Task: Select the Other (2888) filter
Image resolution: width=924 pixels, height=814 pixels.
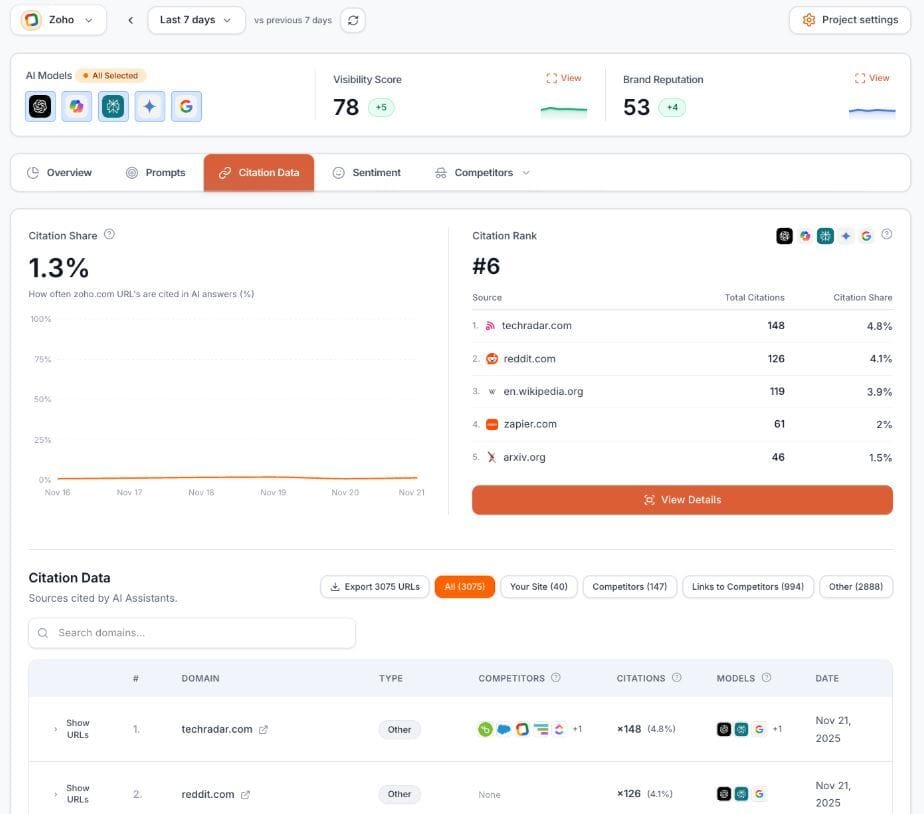Action: (856, 586)
